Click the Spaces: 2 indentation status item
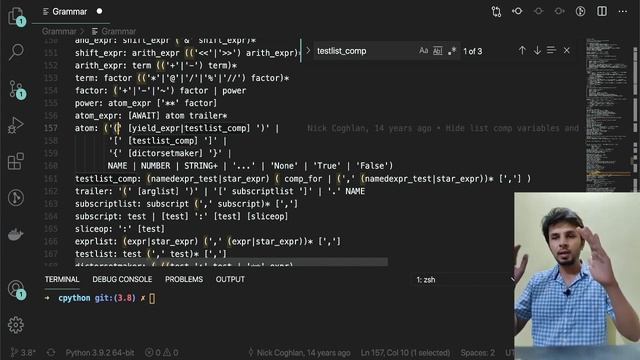 click(477, 353)
